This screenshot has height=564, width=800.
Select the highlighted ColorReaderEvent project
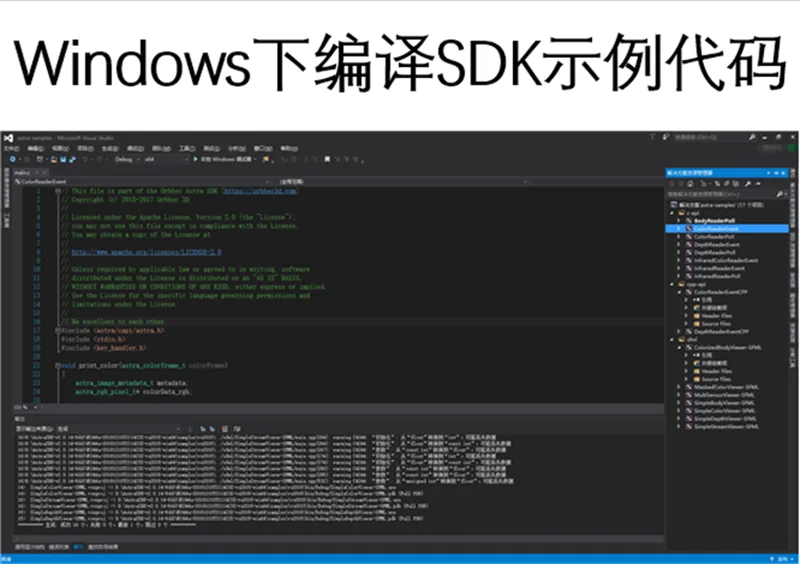(x=727, y=229)
